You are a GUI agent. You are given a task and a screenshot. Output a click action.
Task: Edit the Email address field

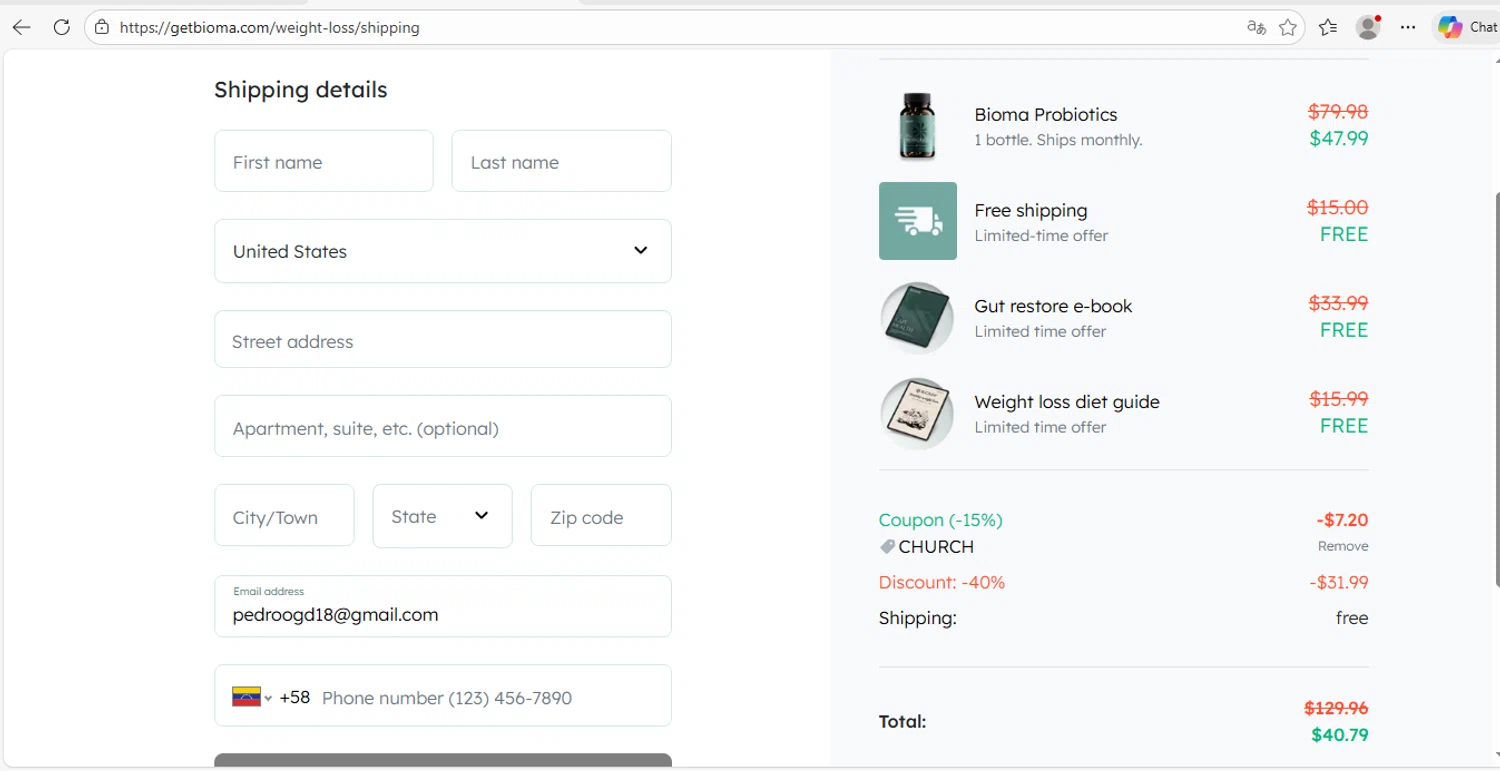tap(443, 606)
